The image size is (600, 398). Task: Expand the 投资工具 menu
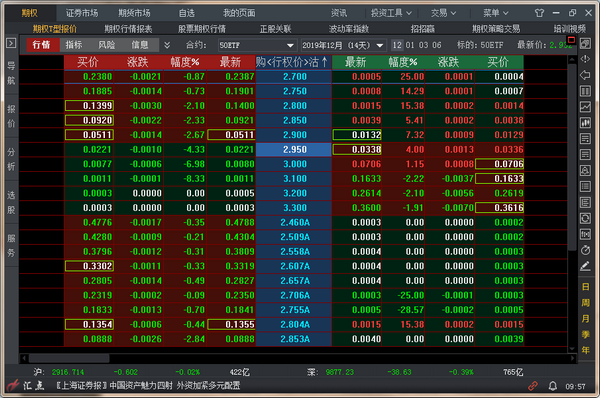(391, 13)
